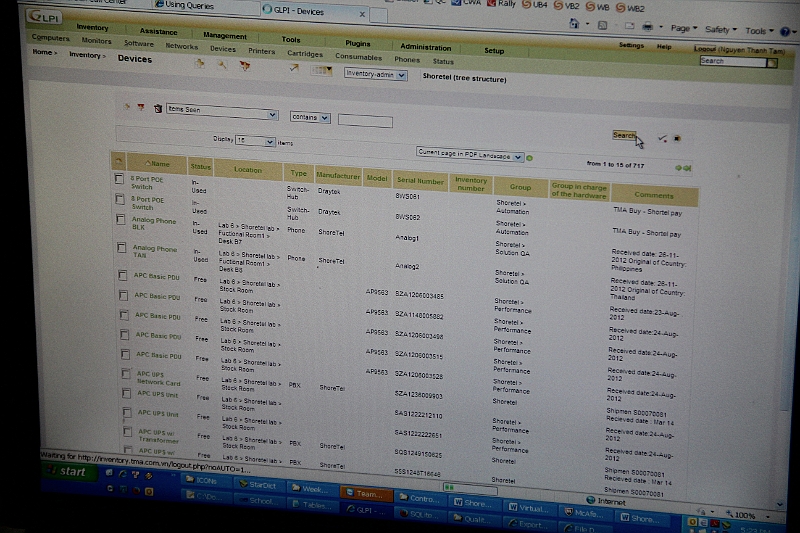Click the GLPI logo
The height and width of the screenshot is (533, 800).
coord(44,17)
